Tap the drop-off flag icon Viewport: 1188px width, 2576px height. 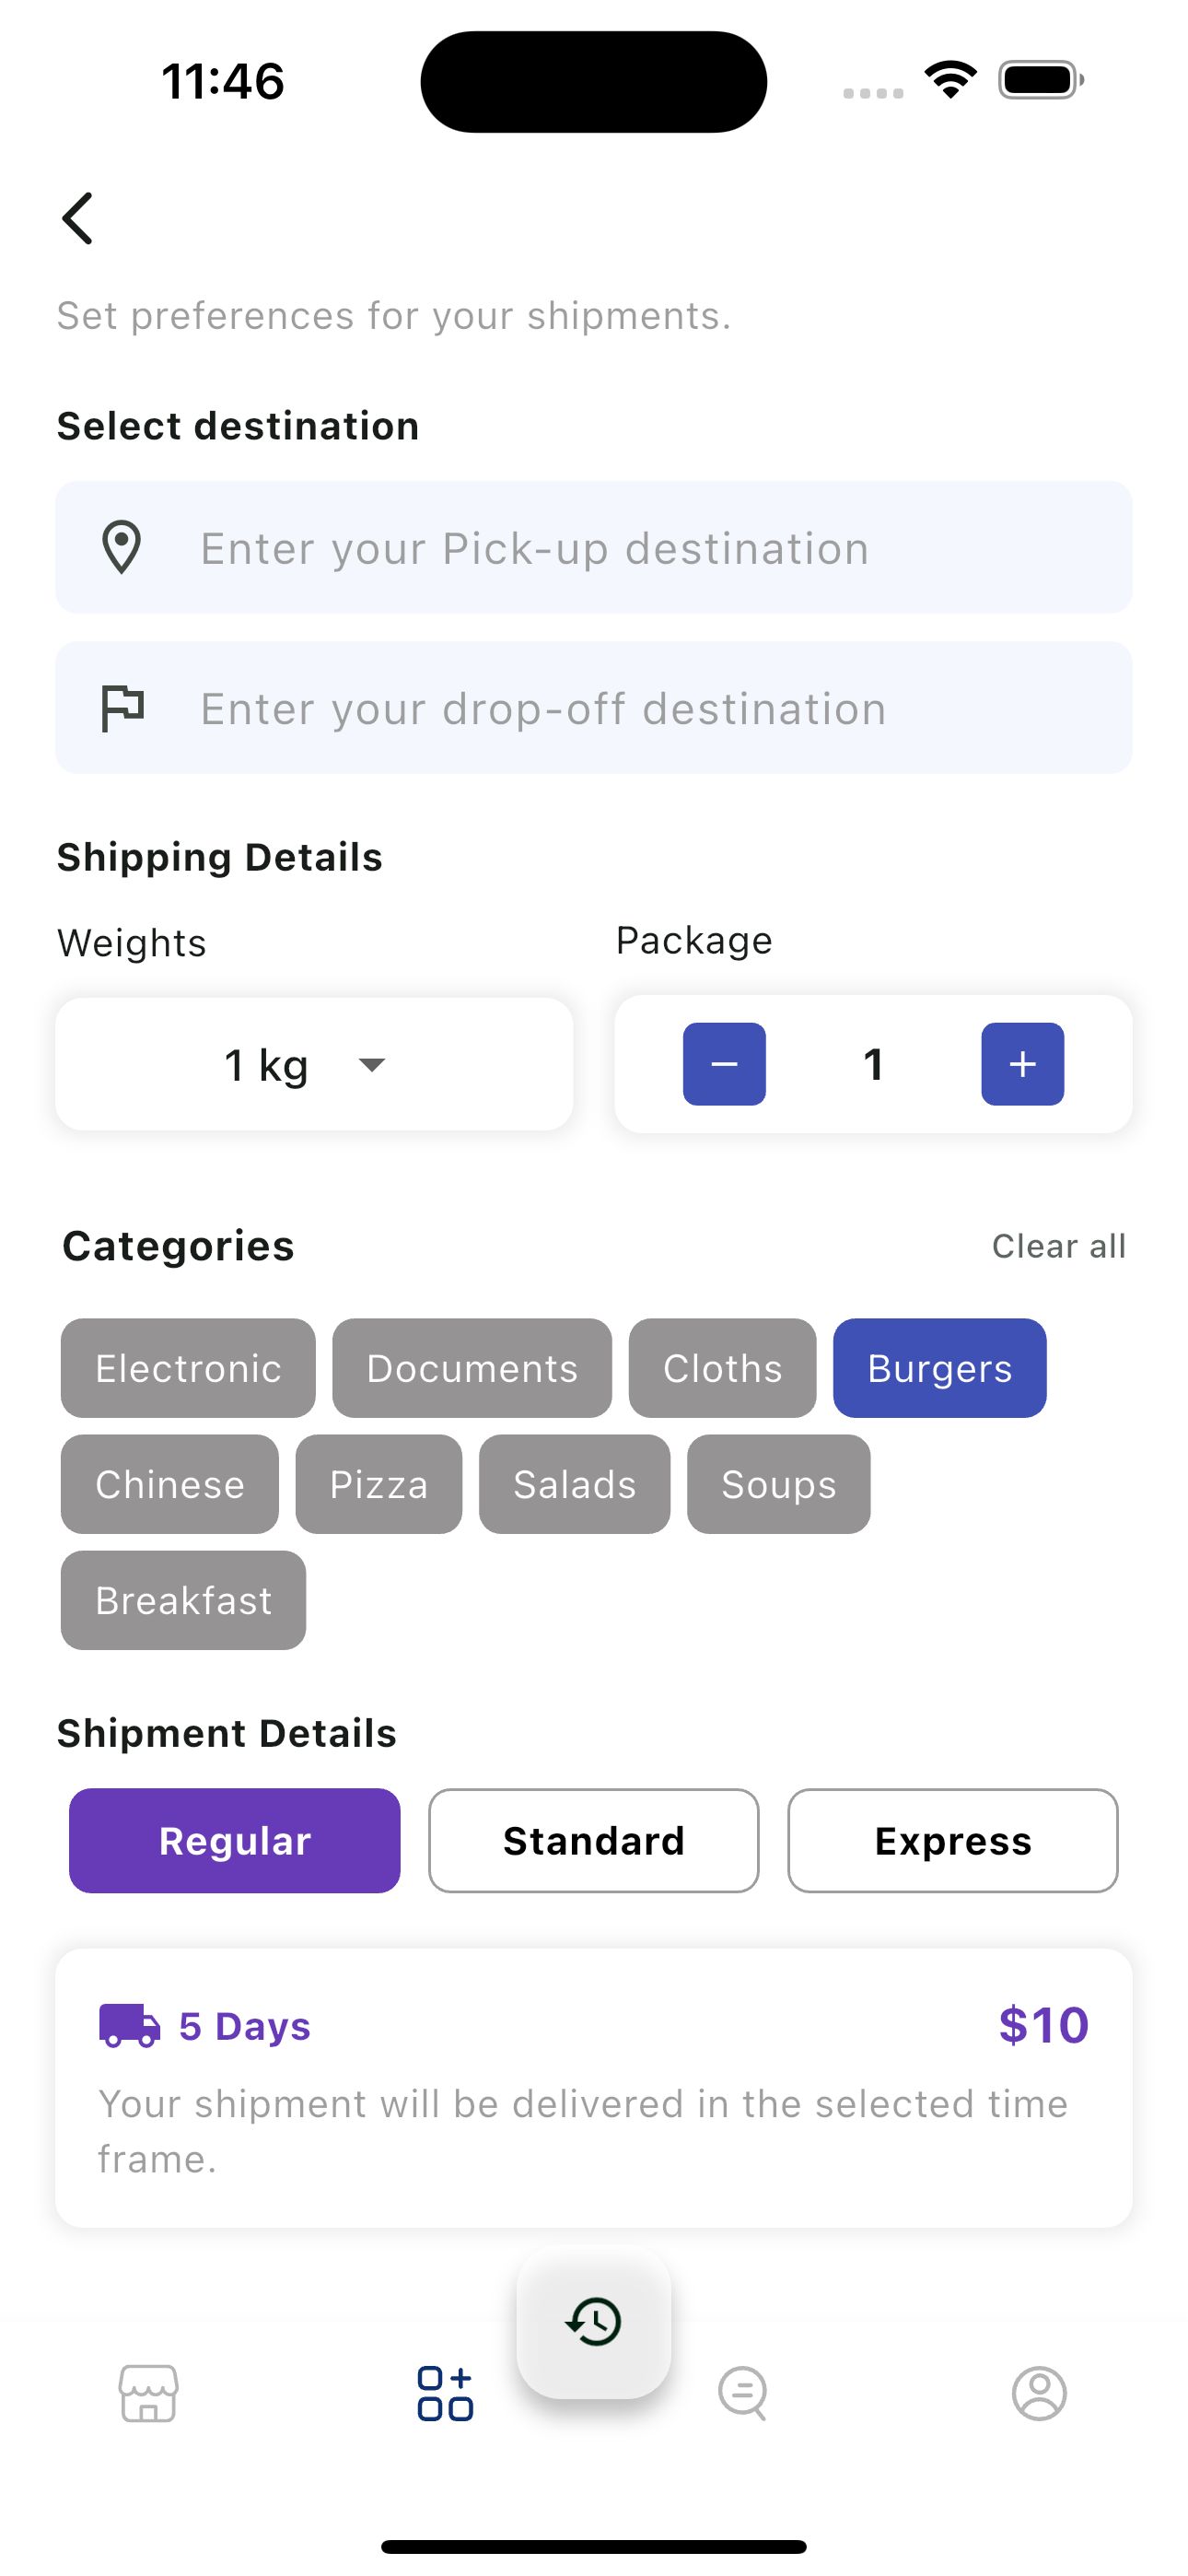click(x=123, y=708)
